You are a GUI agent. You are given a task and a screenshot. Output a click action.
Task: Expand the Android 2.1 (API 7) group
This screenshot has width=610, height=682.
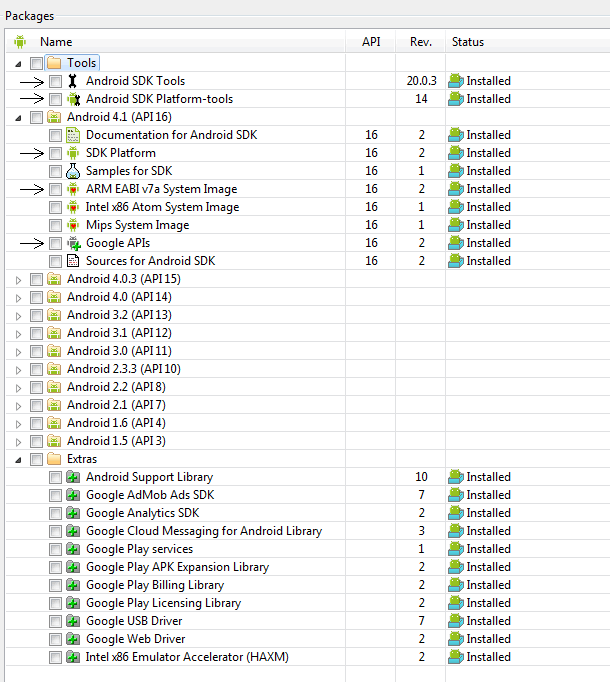(x=18, y=406)
